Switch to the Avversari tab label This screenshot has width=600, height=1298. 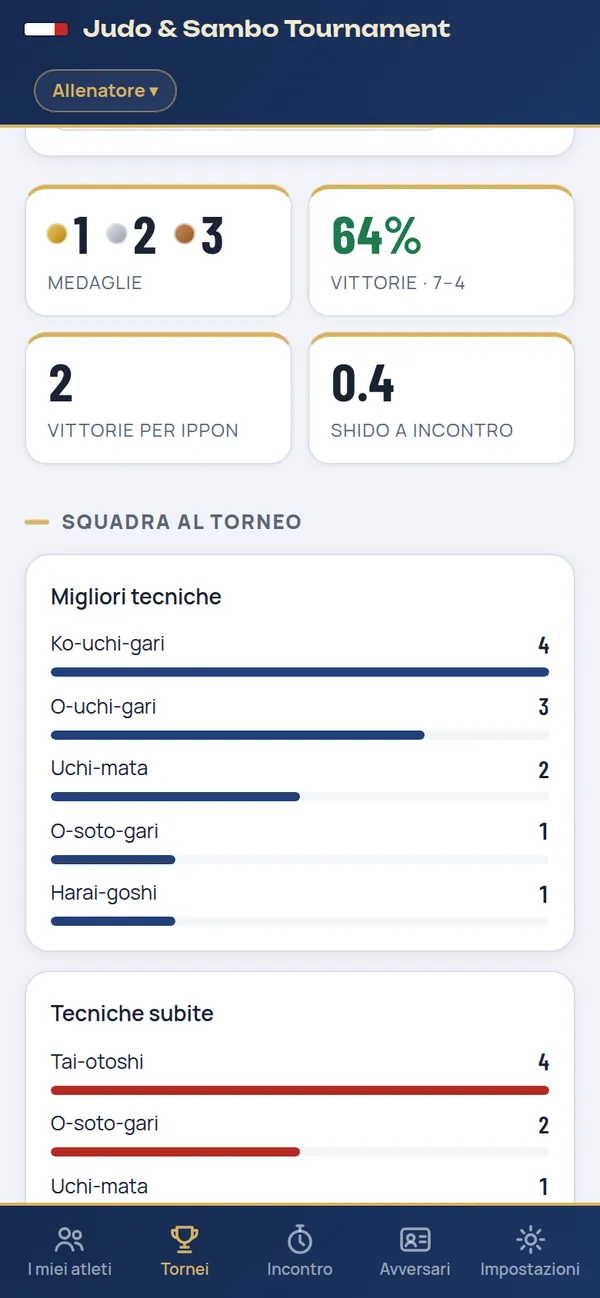(x=415, y=1269)
